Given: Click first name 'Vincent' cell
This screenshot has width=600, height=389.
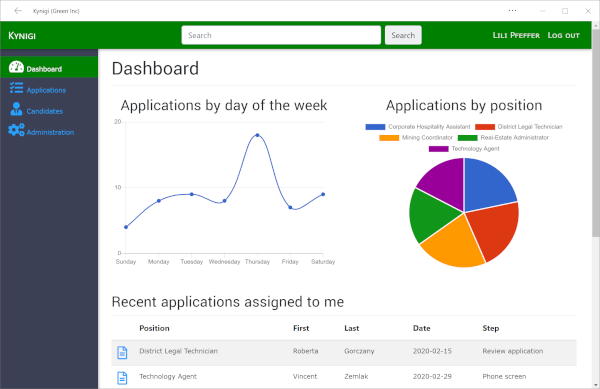Looking at the screenshot, I should pos(305,376).
